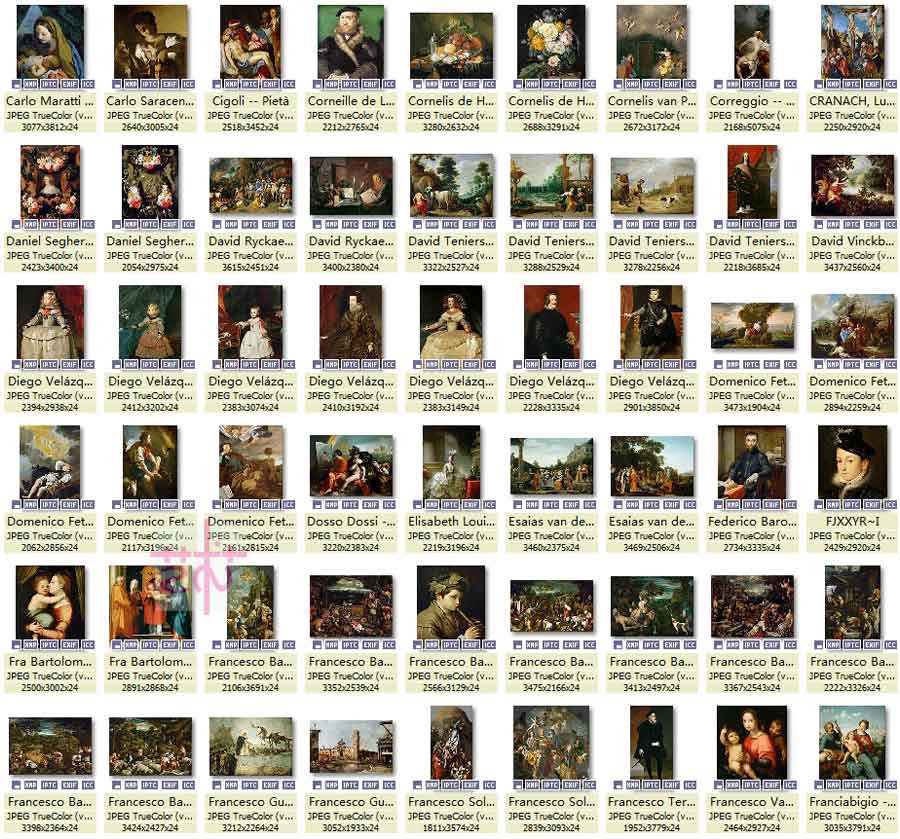This screenshot has height=839, width=900.
Task: Click the IPTC badge under Diego Velázquez 2394x2938 image
Action: click(49, 364)
